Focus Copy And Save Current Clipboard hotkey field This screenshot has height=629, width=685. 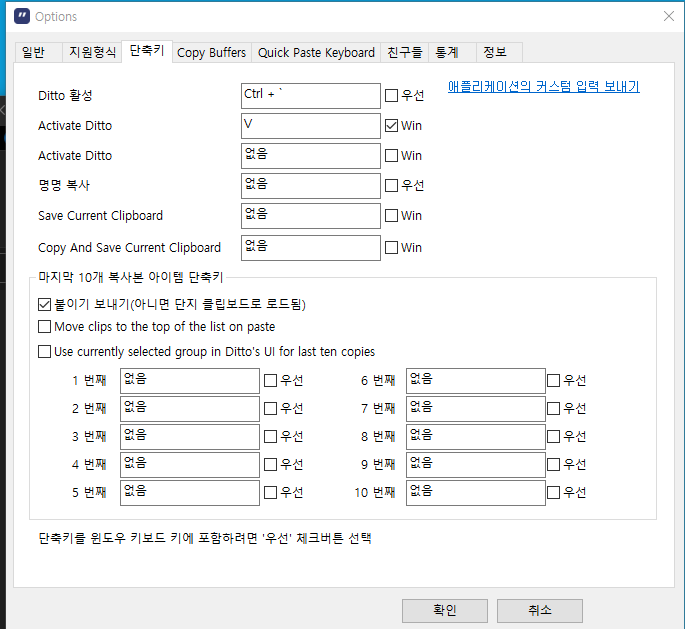(311, 248)
